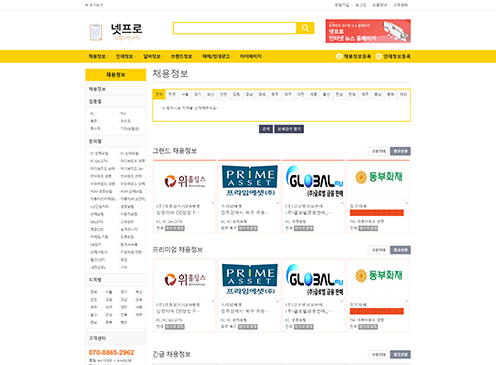496x365 pixels.
Task: Click the small corner icon on Grand GLOBAL card
Action: pyautogui.click(x=342, y=203)
